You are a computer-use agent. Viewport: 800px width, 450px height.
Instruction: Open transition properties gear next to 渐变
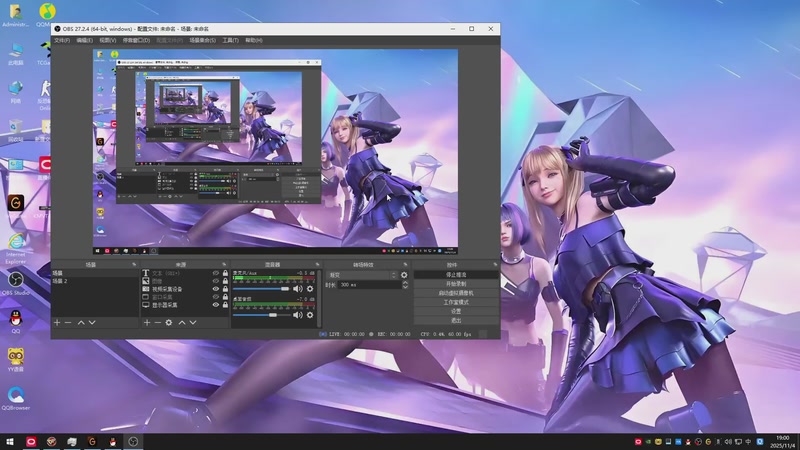pos(404,275)
